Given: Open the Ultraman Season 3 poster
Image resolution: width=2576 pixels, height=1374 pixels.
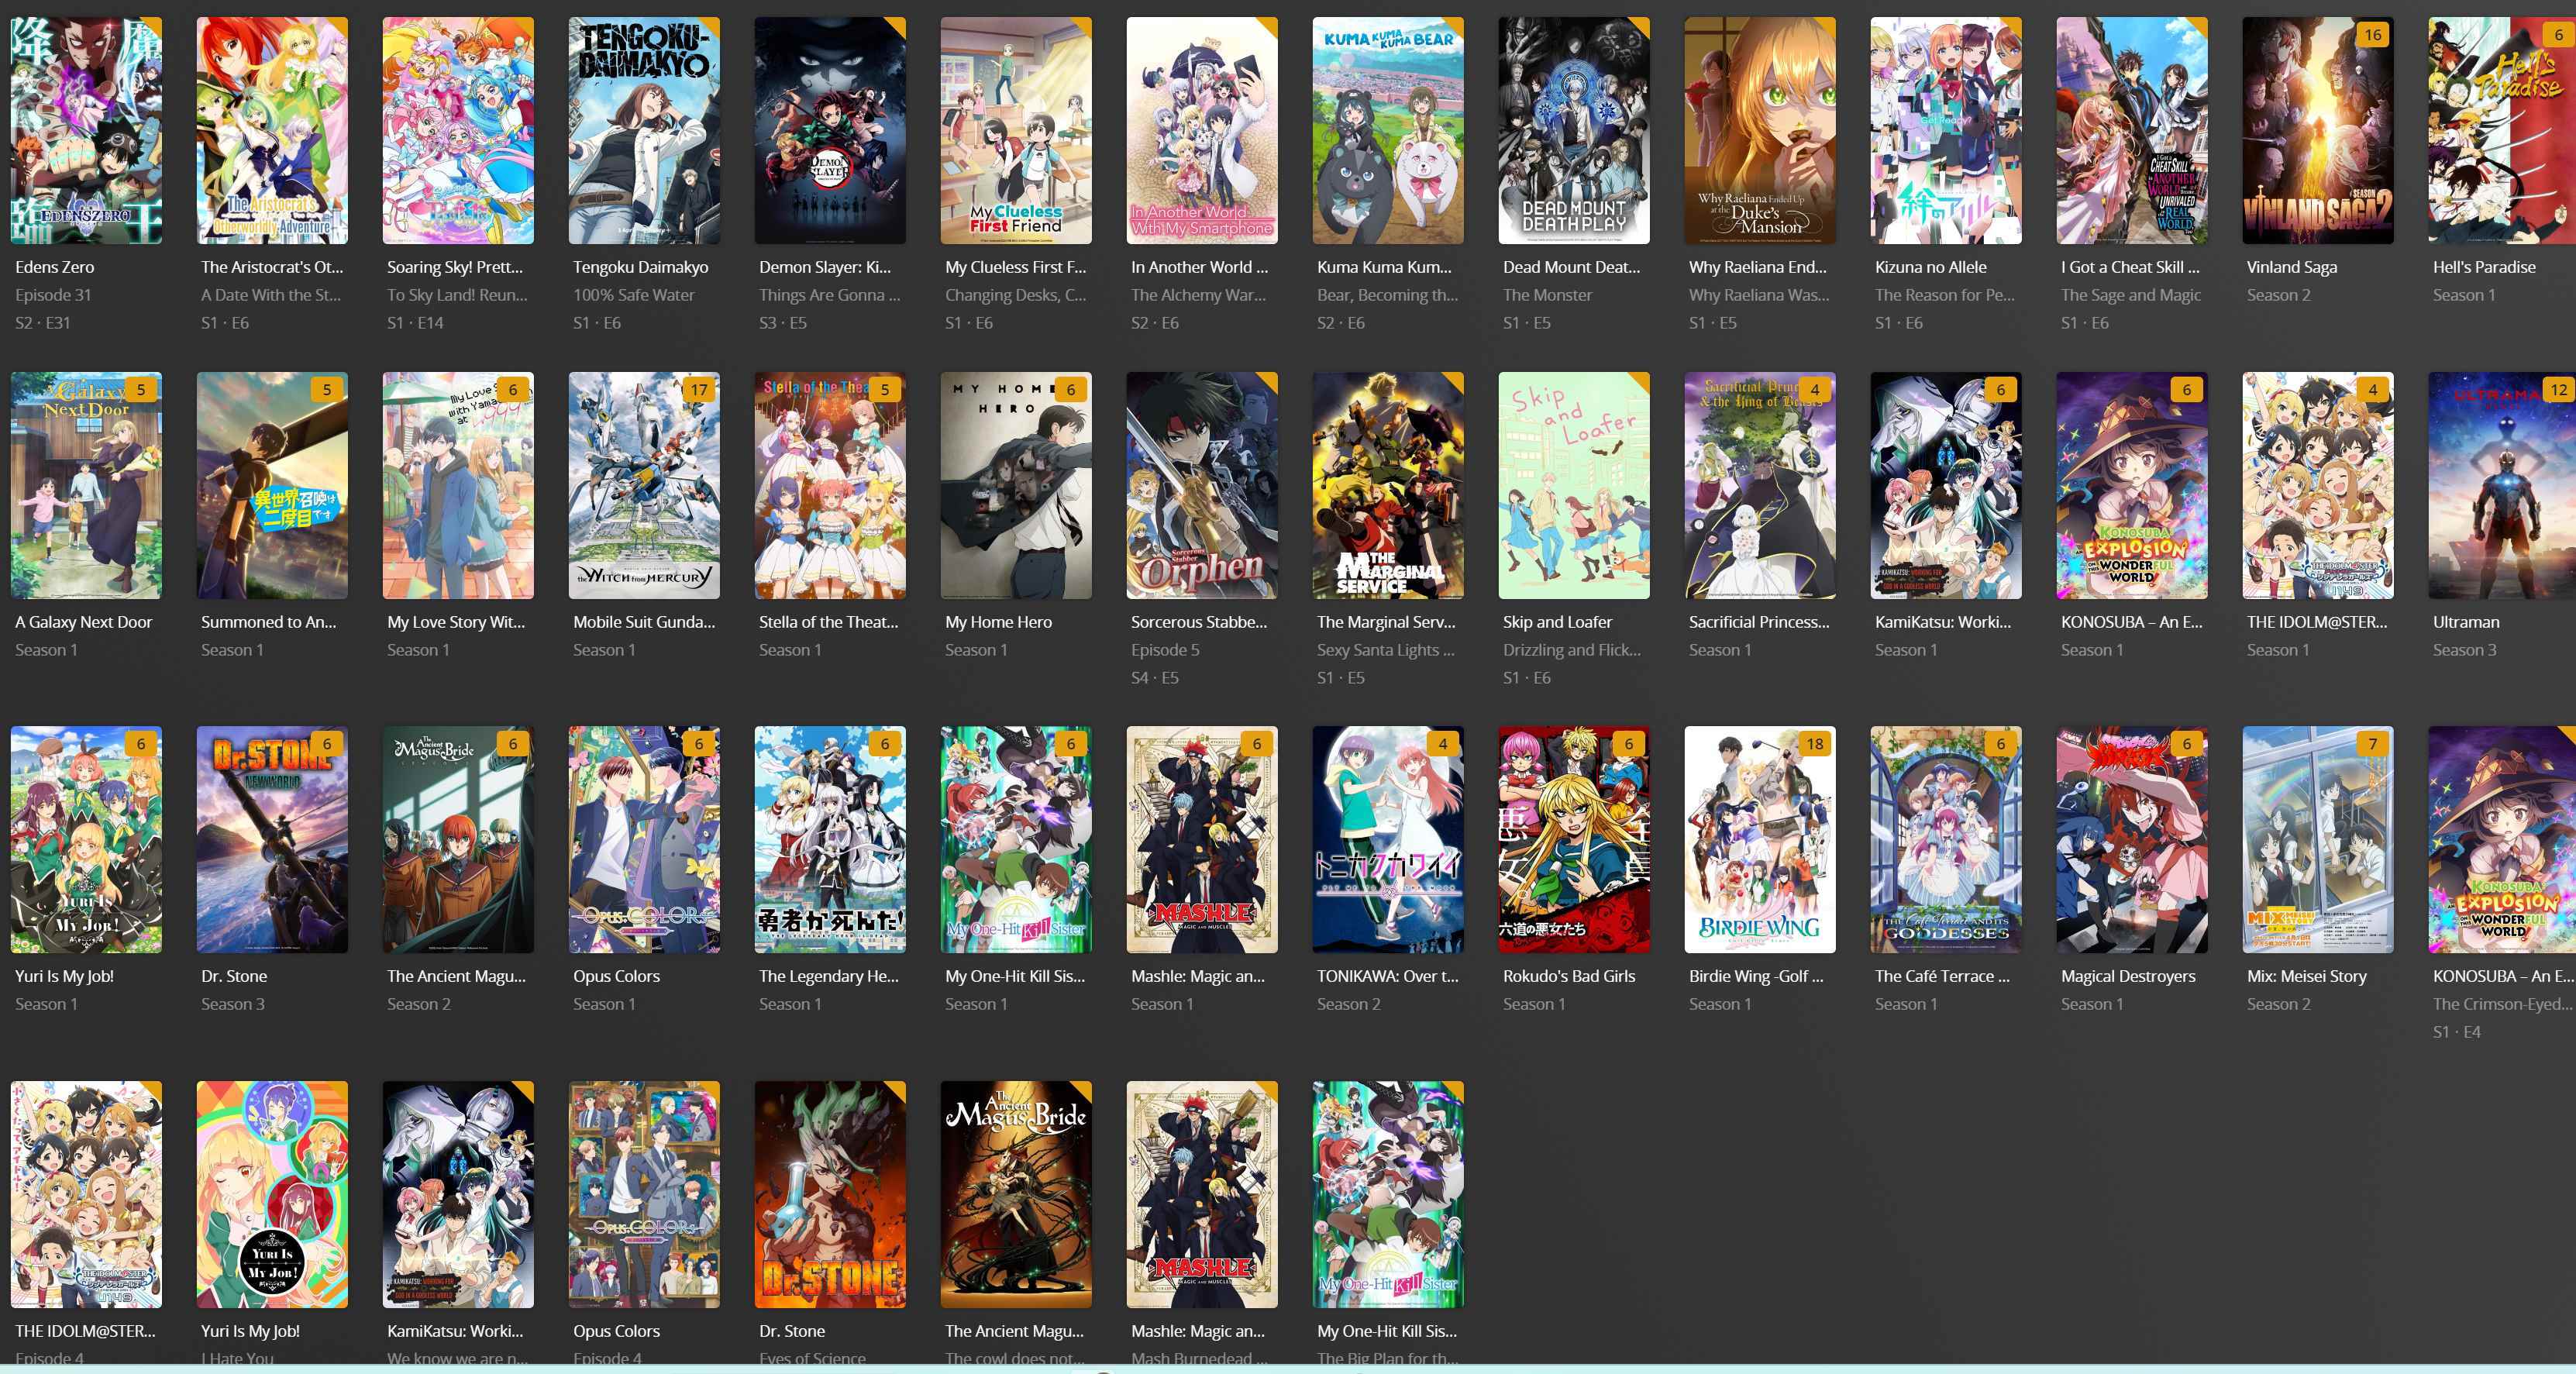Looking at the screenshot, I should 2502,485.
